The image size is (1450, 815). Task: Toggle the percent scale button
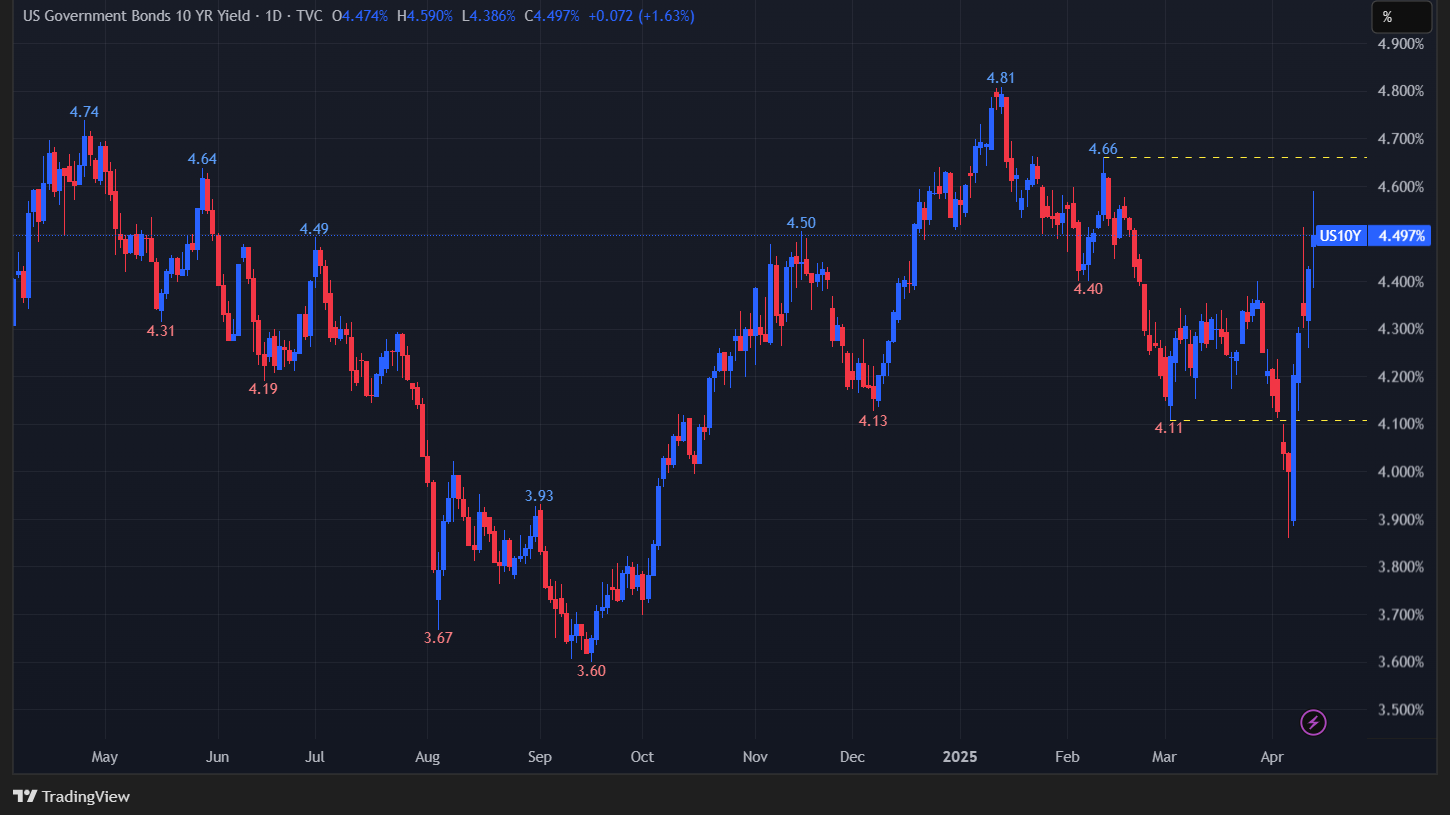tap(1400, 17)
